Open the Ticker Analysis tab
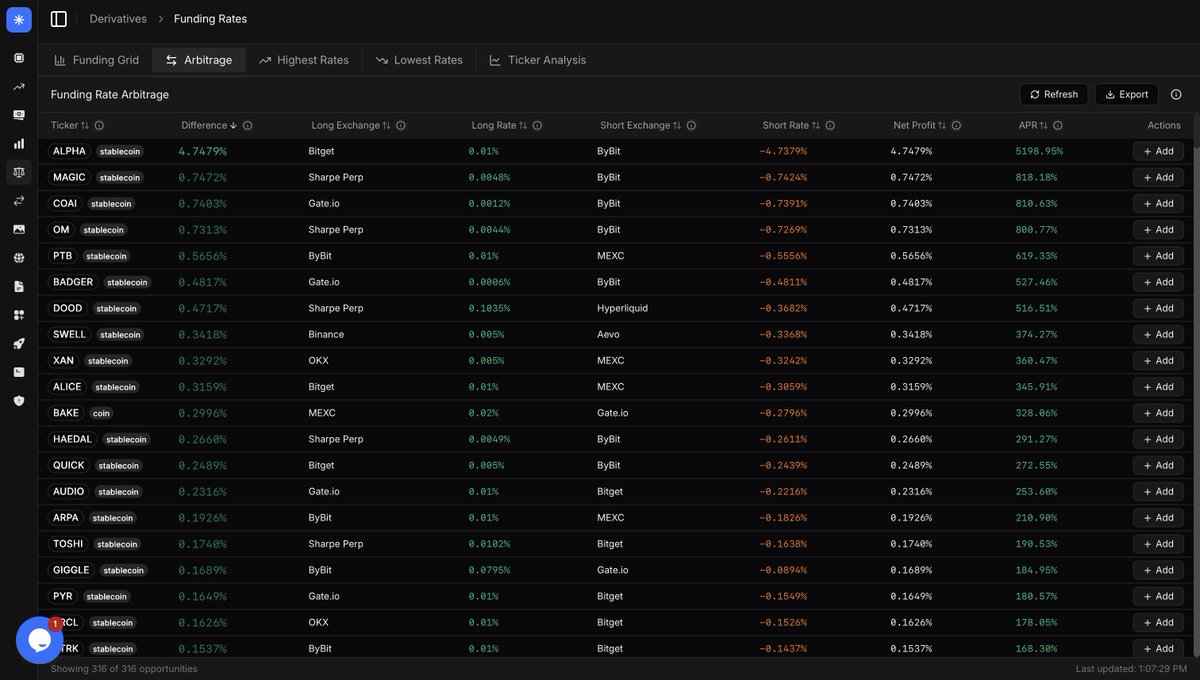The image size is (1200, 680). point(537,60)
